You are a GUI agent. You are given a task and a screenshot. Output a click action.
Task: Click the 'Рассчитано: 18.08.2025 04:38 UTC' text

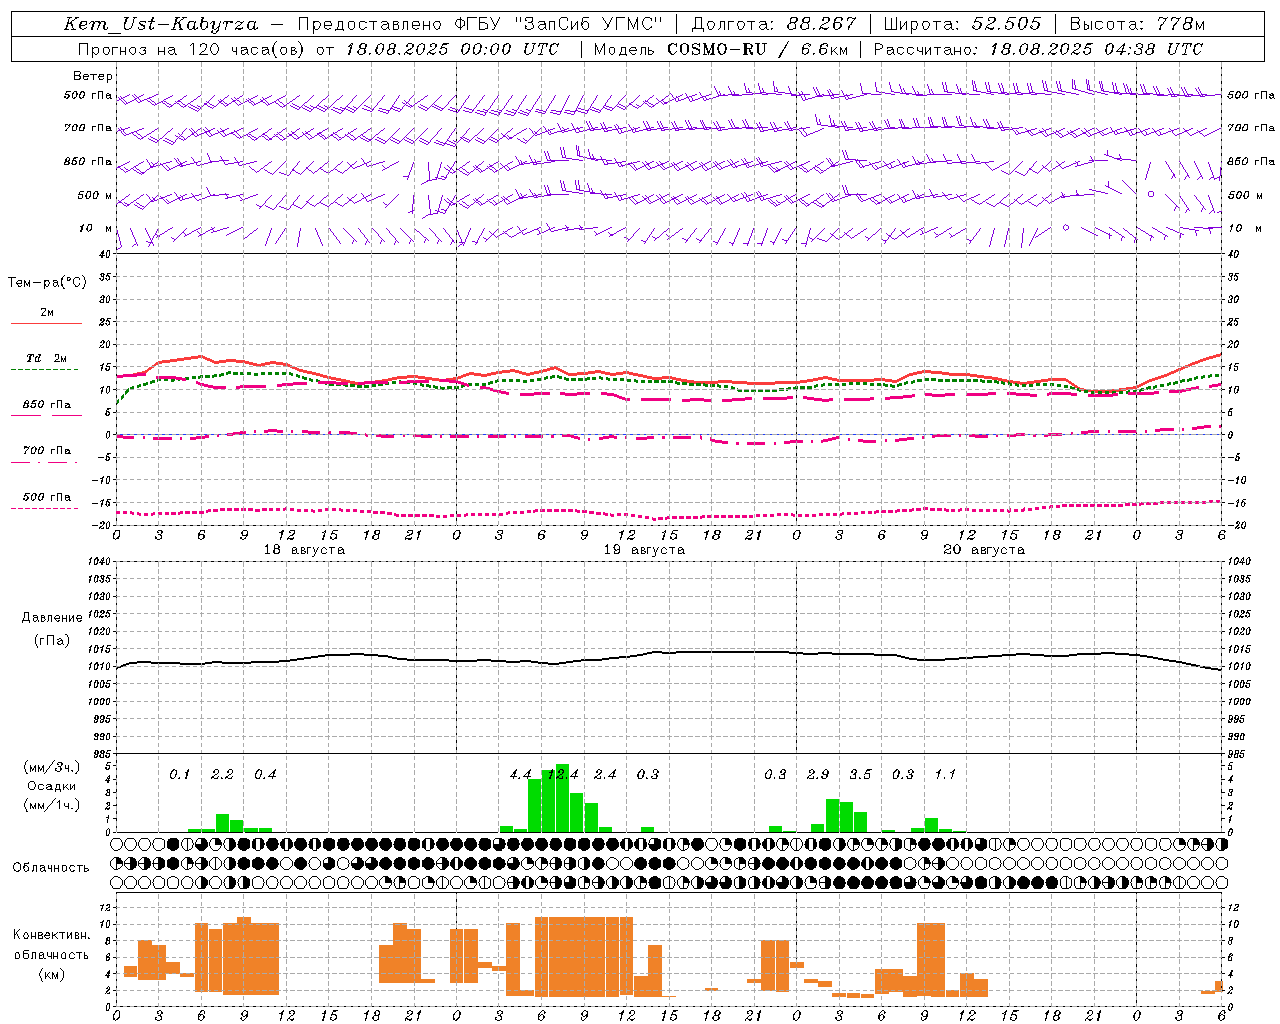click(x=1038, y=49)
